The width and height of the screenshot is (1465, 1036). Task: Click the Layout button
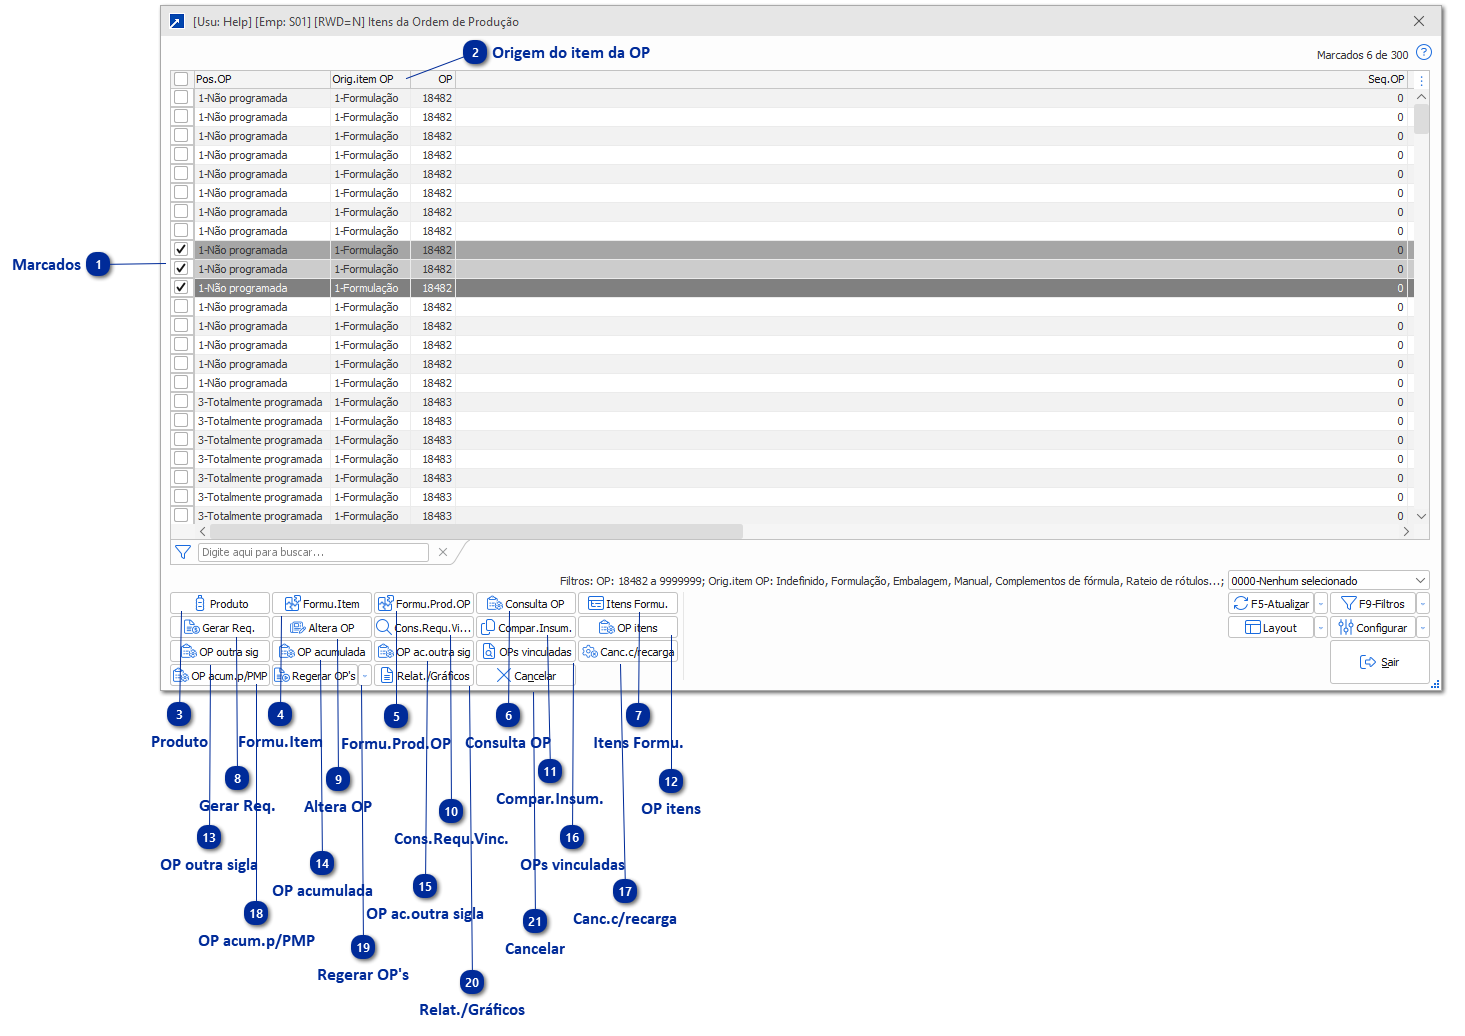[x=1271, y=628]
